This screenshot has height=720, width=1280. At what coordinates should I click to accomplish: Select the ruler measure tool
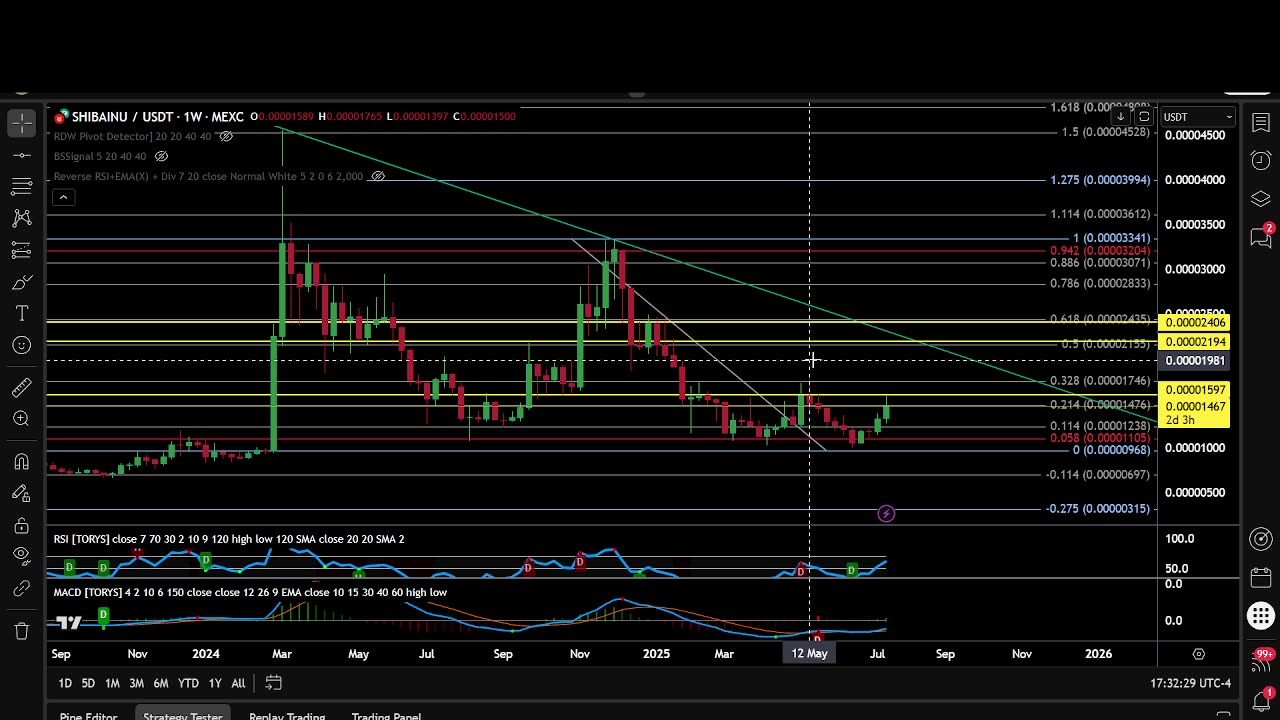pyautogui.click(x=22, y=388)
